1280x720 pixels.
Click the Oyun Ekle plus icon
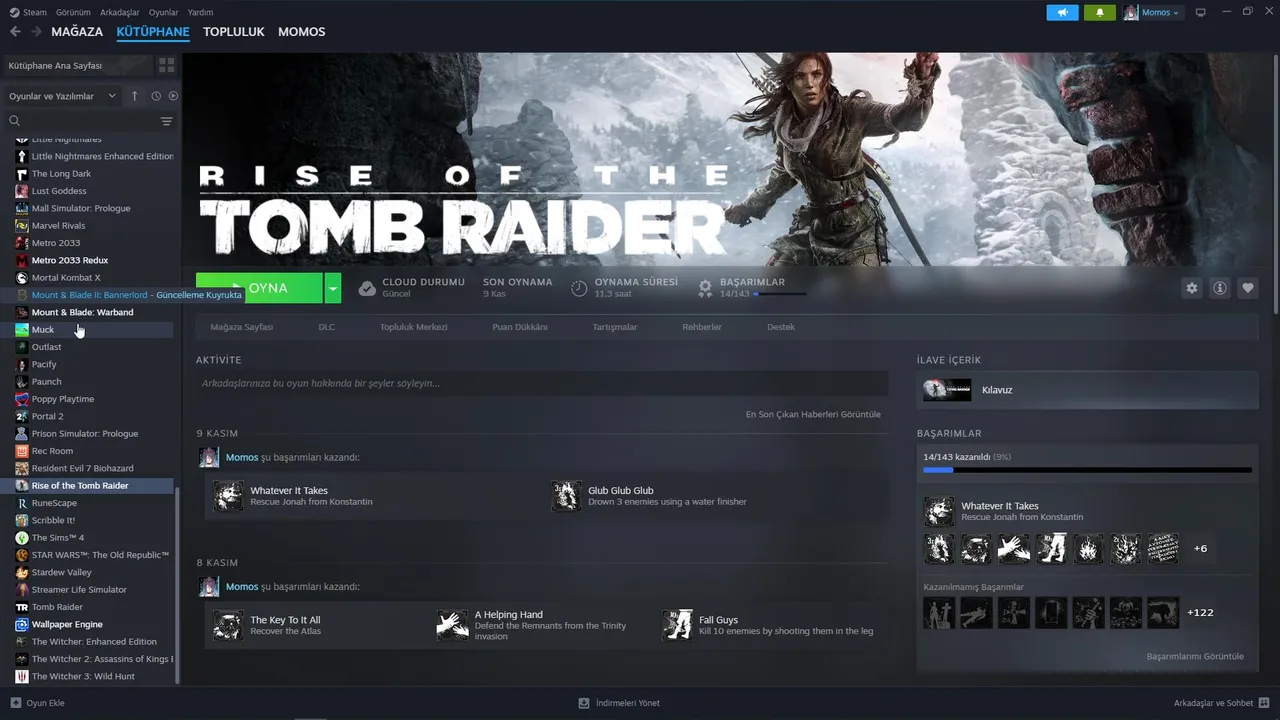[x=15, y=703]
